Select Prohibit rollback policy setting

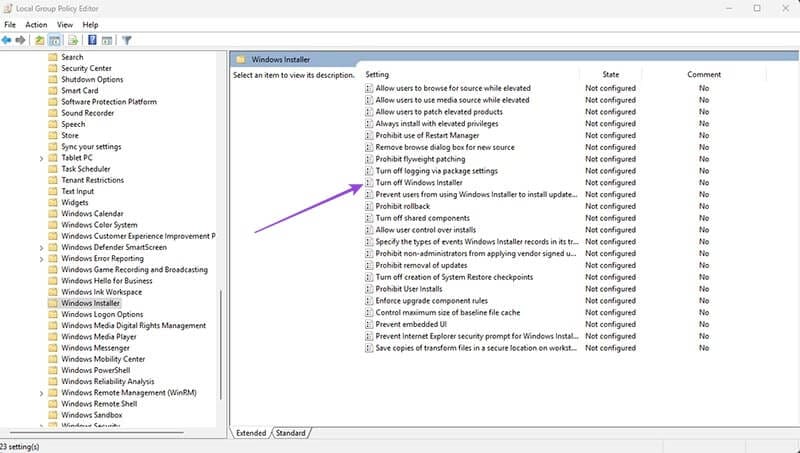point(402,206)
